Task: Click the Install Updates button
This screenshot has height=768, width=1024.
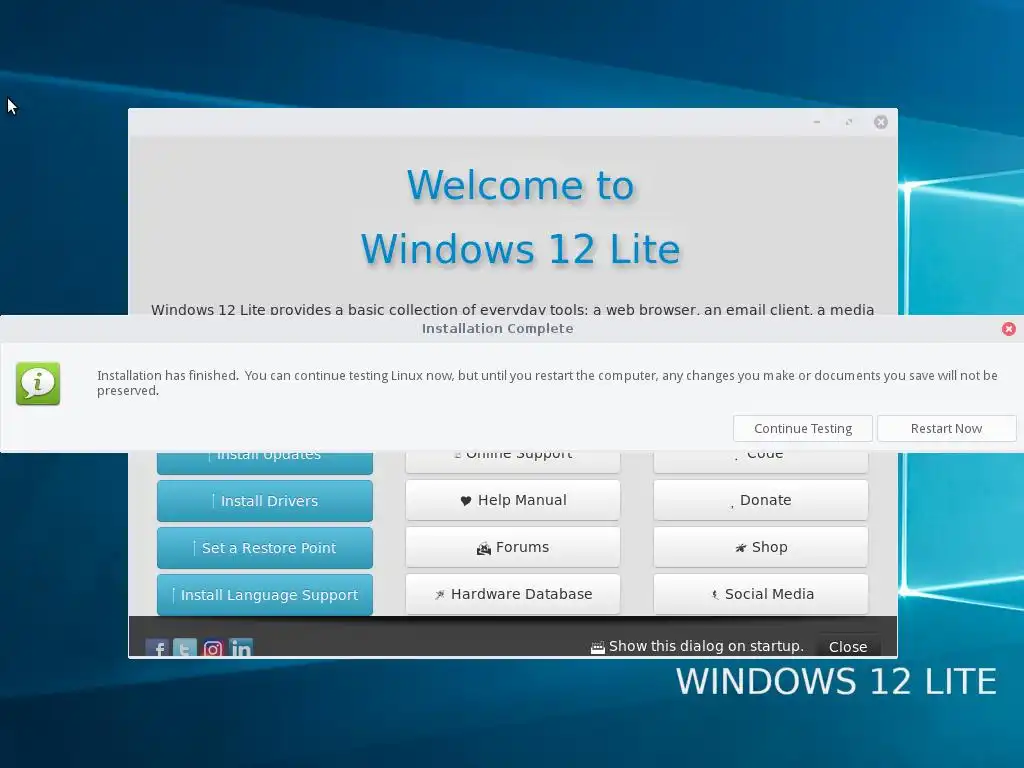Action: click(264, 462)
